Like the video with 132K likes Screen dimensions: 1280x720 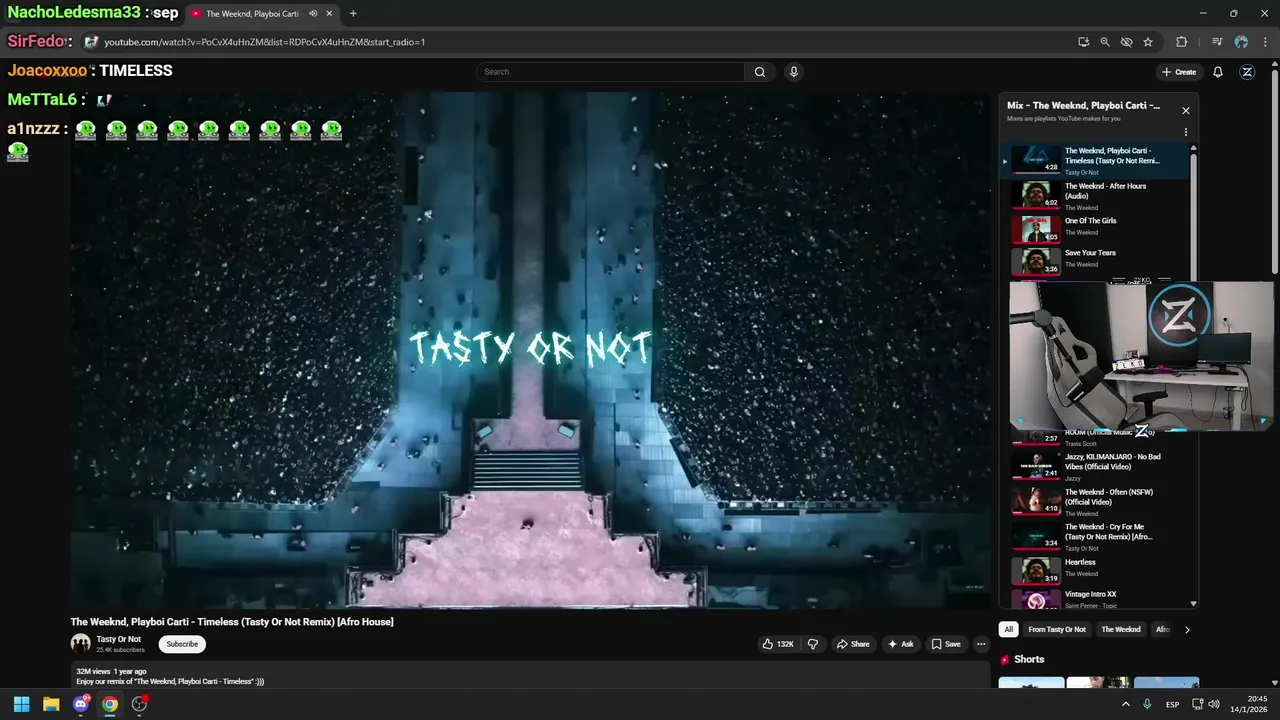coord(778,644)
